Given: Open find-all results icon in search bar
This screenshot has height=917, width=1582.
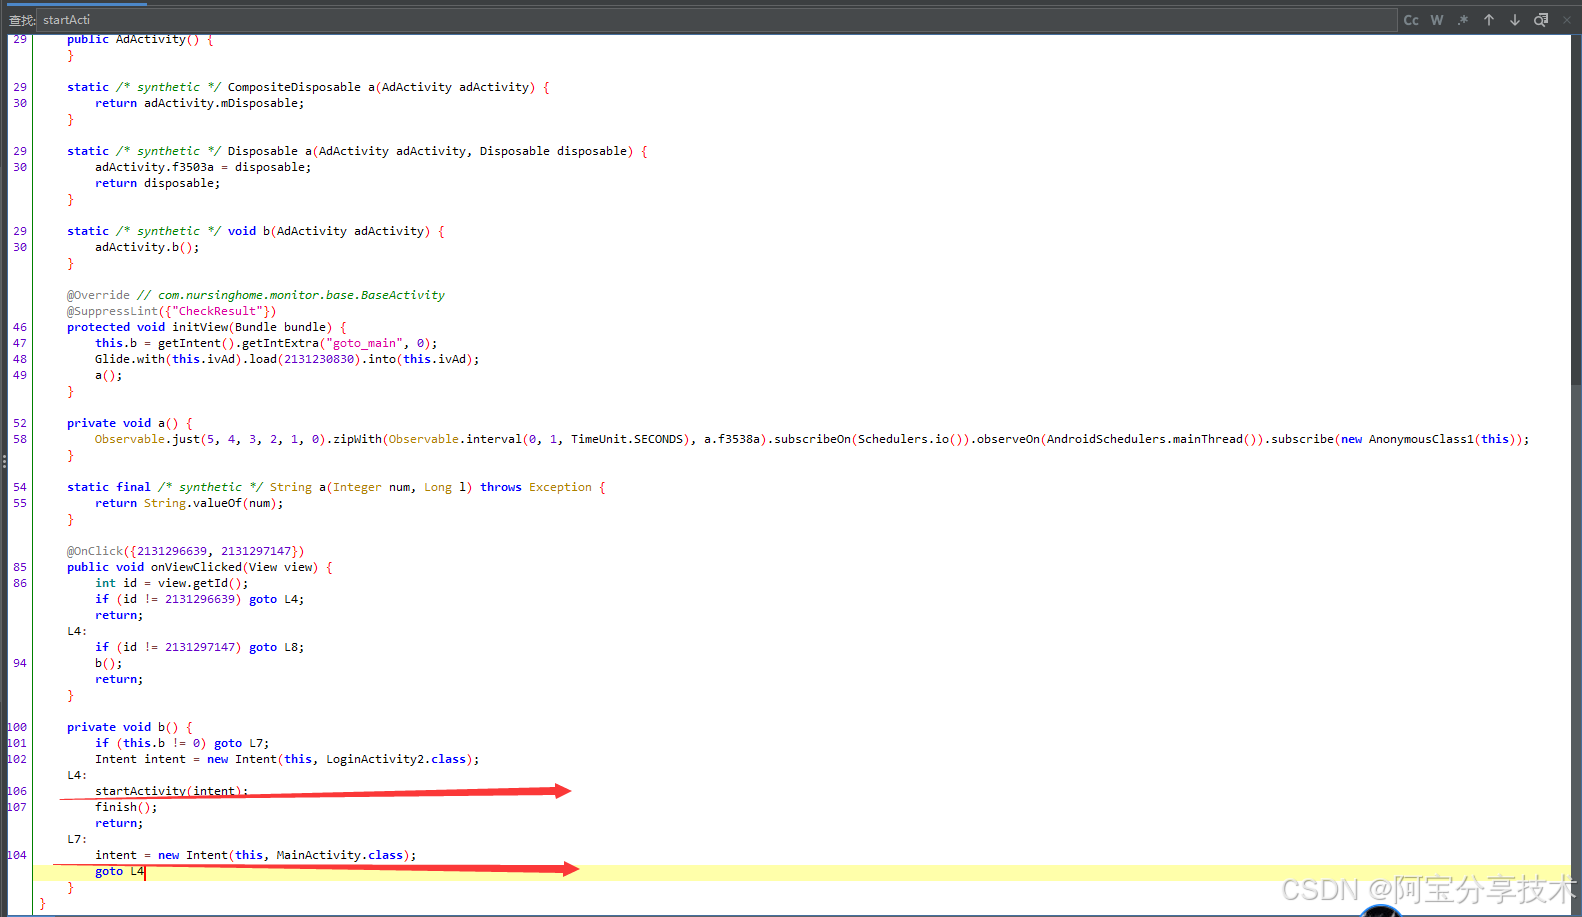Looking at the screenshot, I should point(1541,20).
